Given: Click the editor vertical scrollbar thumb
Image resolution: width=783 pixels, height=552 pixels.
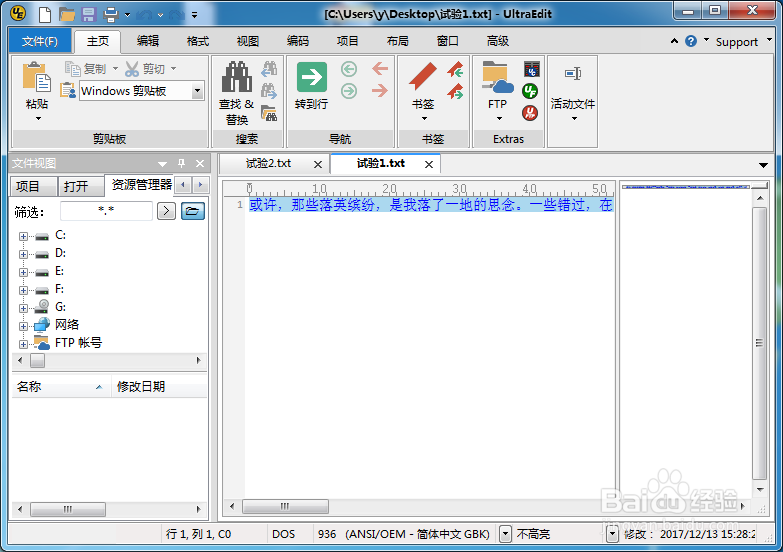Looking at the screenshot, I should [x=760, y=343].
